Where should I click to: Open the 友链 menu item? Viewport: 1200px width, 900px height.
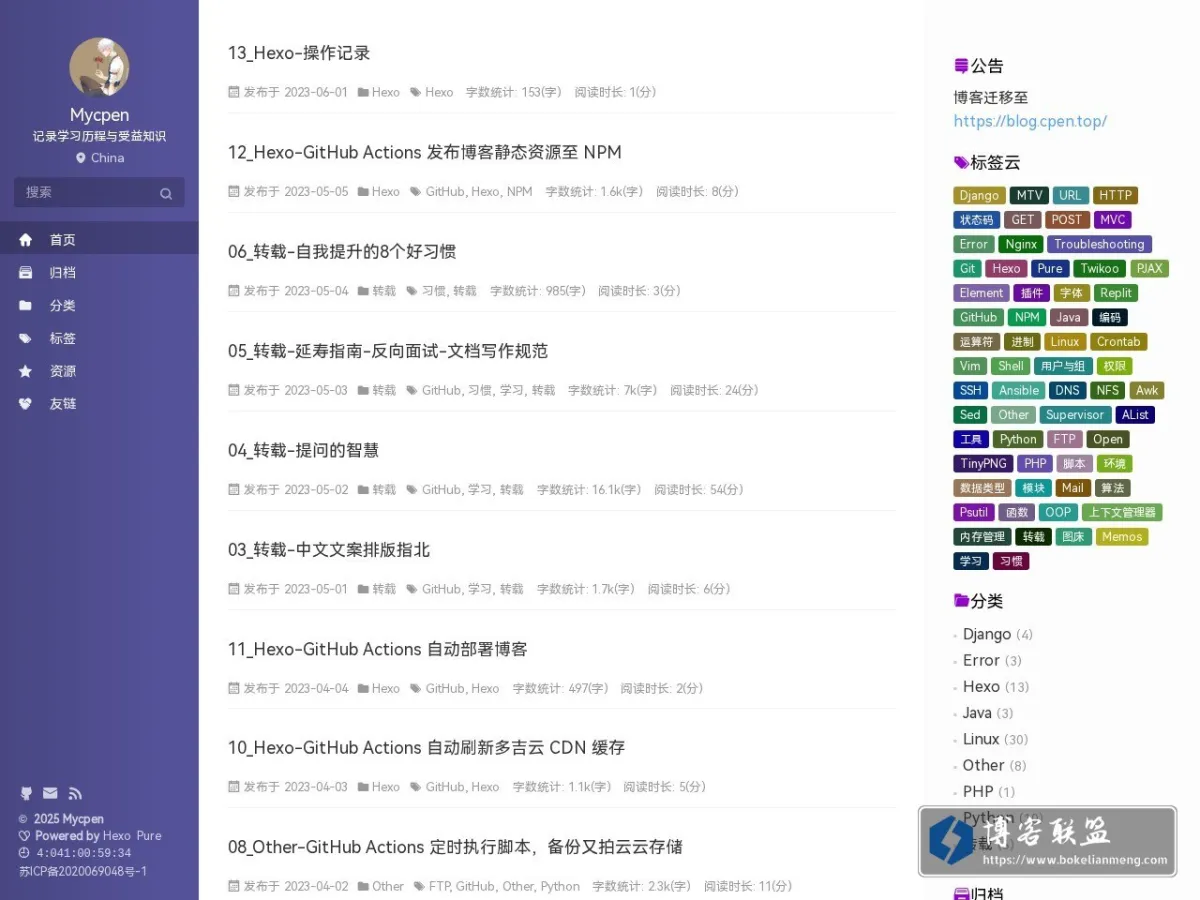click(x=99, y=404)
